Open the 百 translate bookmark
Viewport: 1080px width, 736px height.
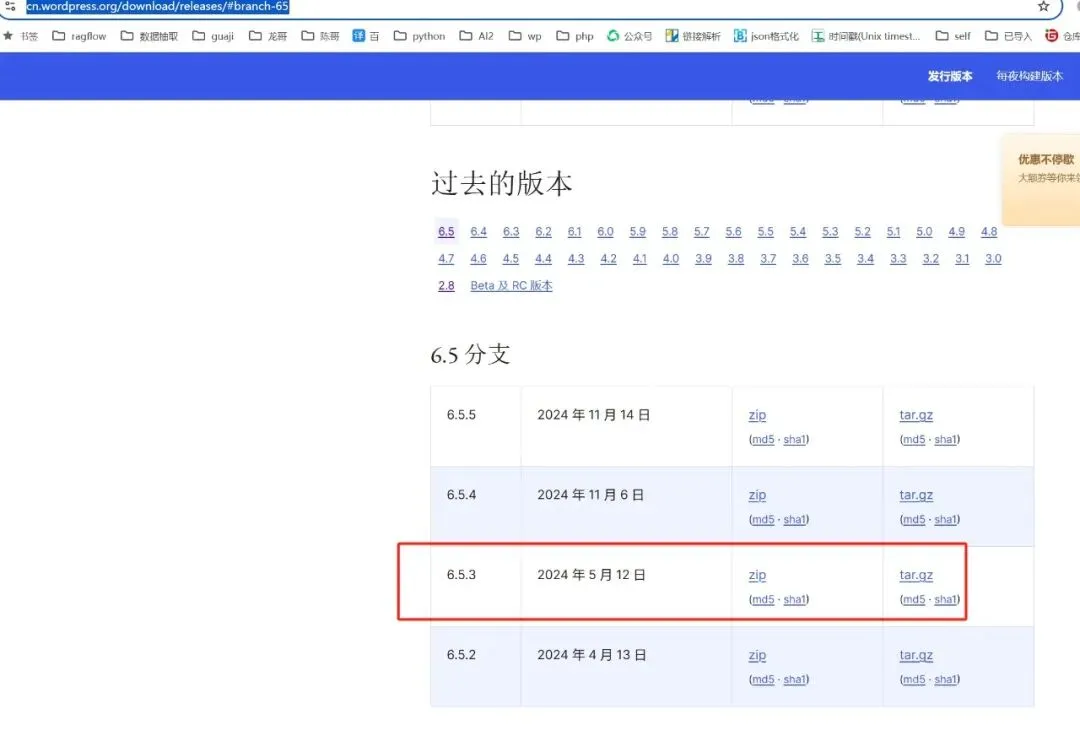click(366, 36)
